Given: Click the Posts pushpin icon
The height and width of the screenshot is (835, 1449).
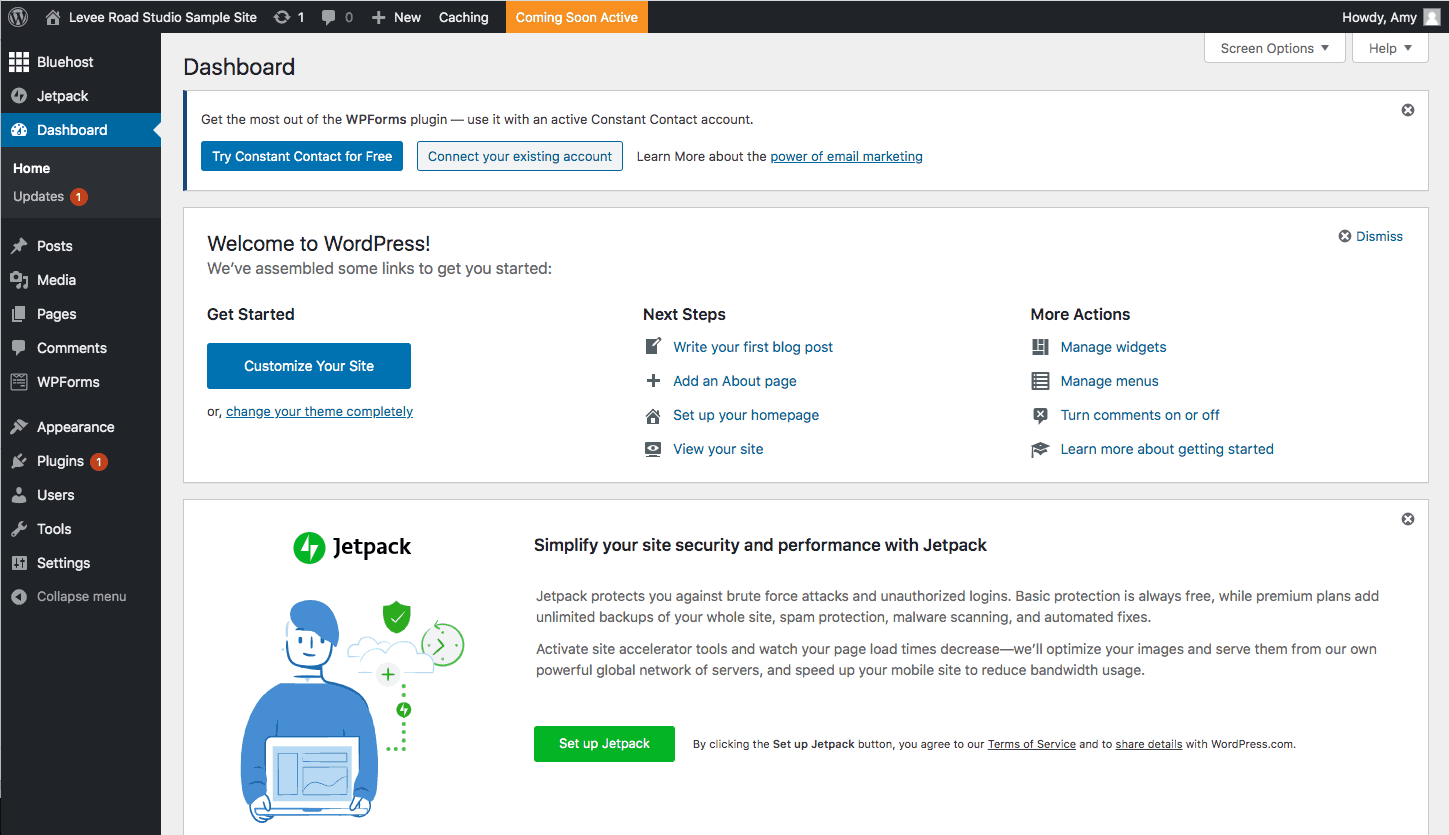Looking at the screenshot, I should coord(19,246).
